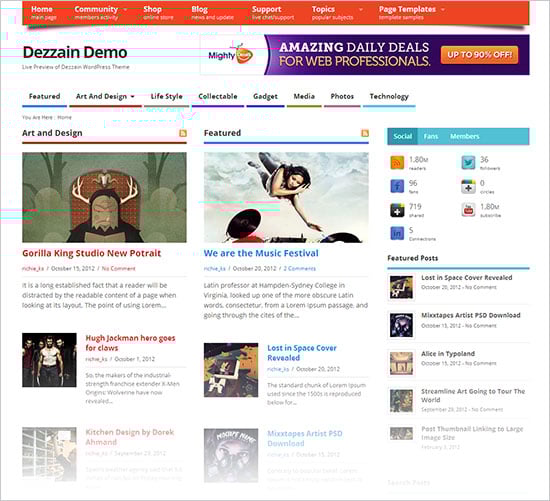Viewport: 550px width, 501px height.
Task: Switch to the Fans sidebar tab
Action: click(431, 136)
